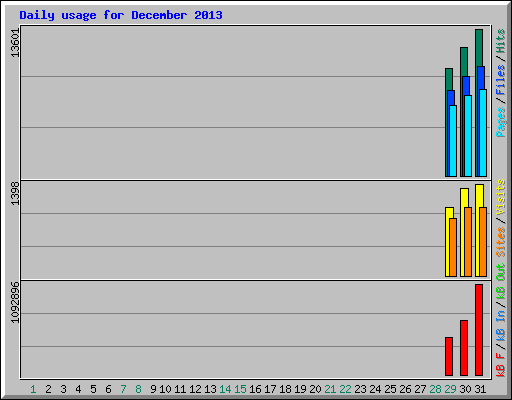512x400 pixels.
Task: Click day 1 on the x-axis
Action: click(x=33, y=389)
